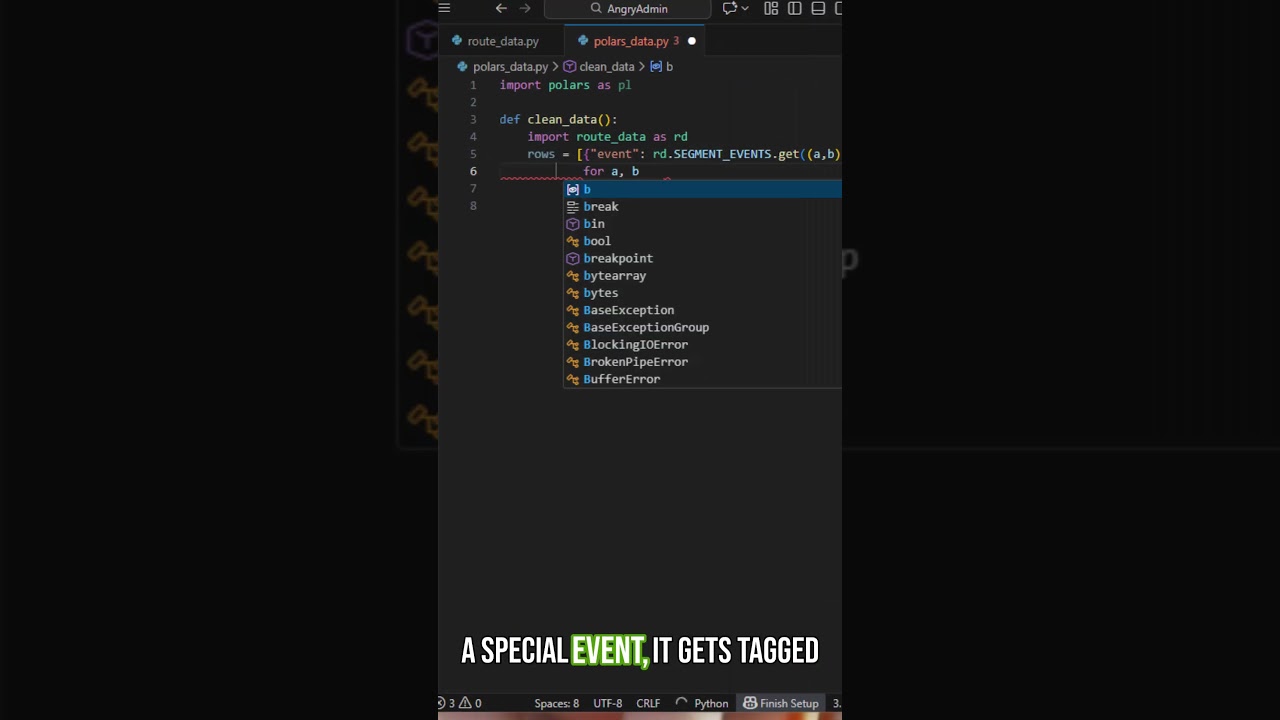The image size is (1280, 720).
Task: Toggle the primary side bar
Action: (x=795, y=8)
